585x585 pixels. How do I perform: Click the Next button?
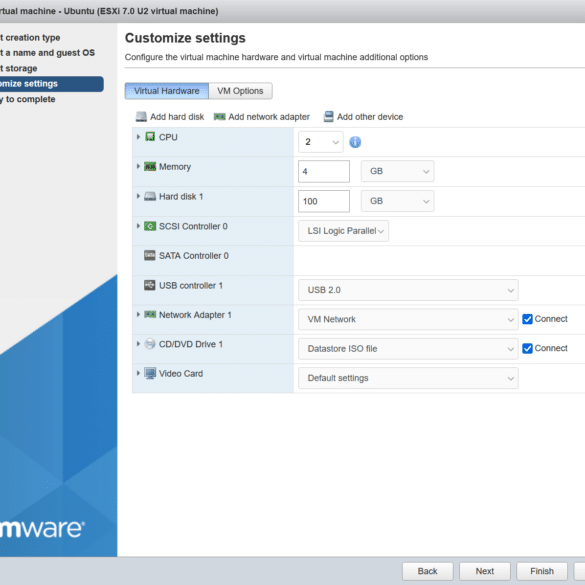[485, 571]
